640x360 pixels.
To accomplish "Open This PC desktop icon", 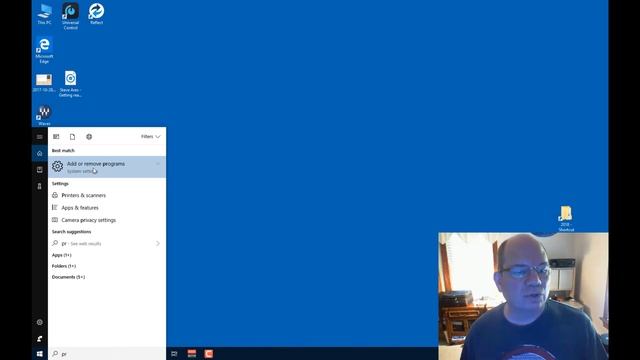I will tap(44, 14).
